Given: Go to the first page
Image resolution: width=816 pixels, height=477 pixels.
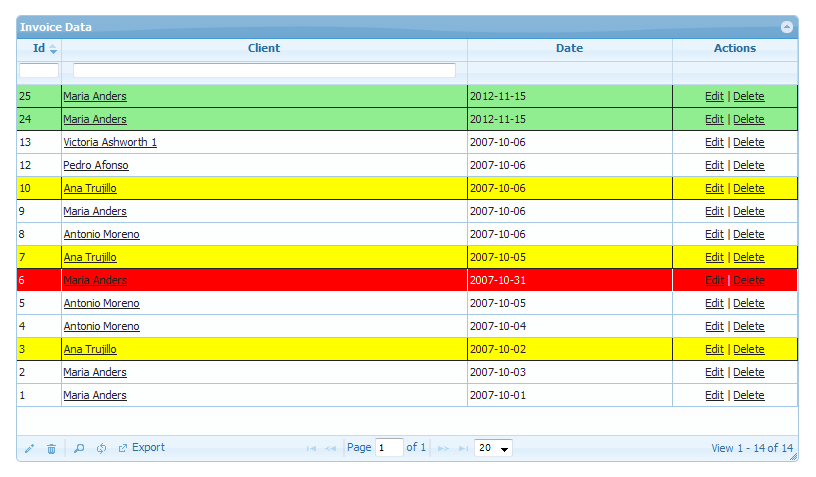Looking at the screenshot, I should (x=312, y=449).
